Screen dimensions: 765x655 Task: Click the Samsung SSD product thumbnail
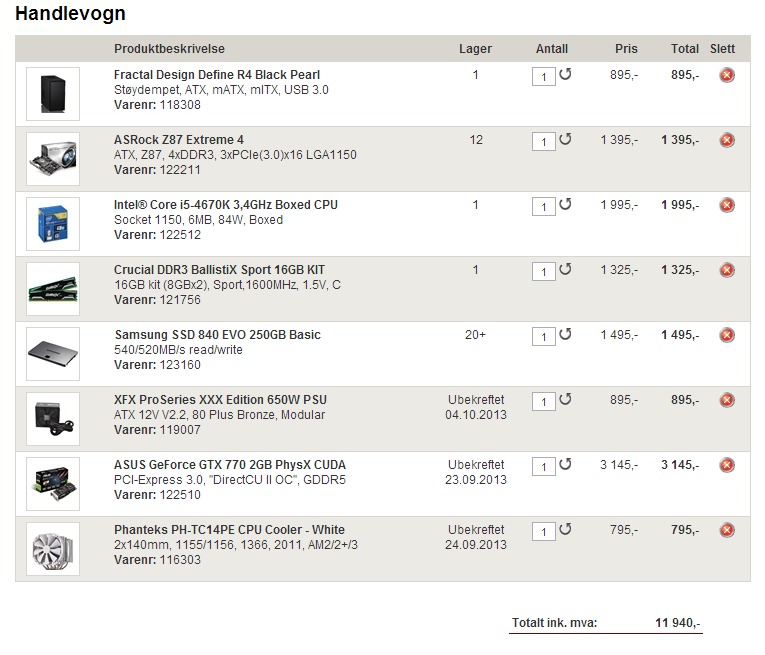click(x=53, y=354)
